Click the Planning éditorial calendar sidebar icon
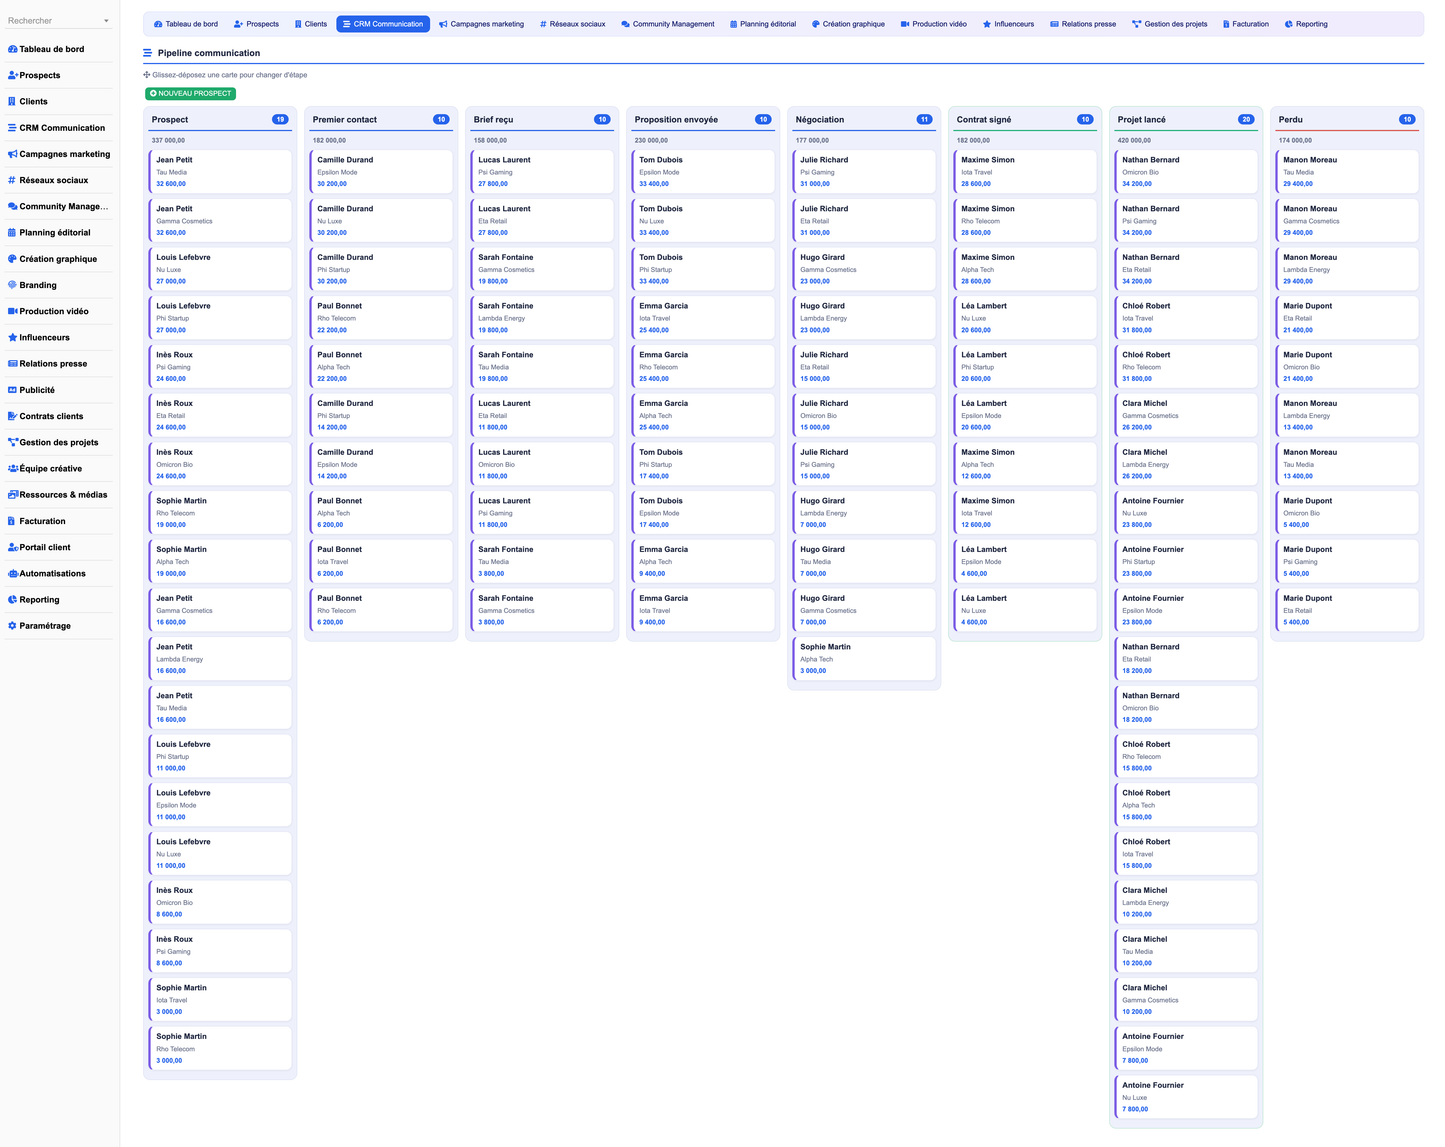 pyautogui.click(x=12, y=232)
